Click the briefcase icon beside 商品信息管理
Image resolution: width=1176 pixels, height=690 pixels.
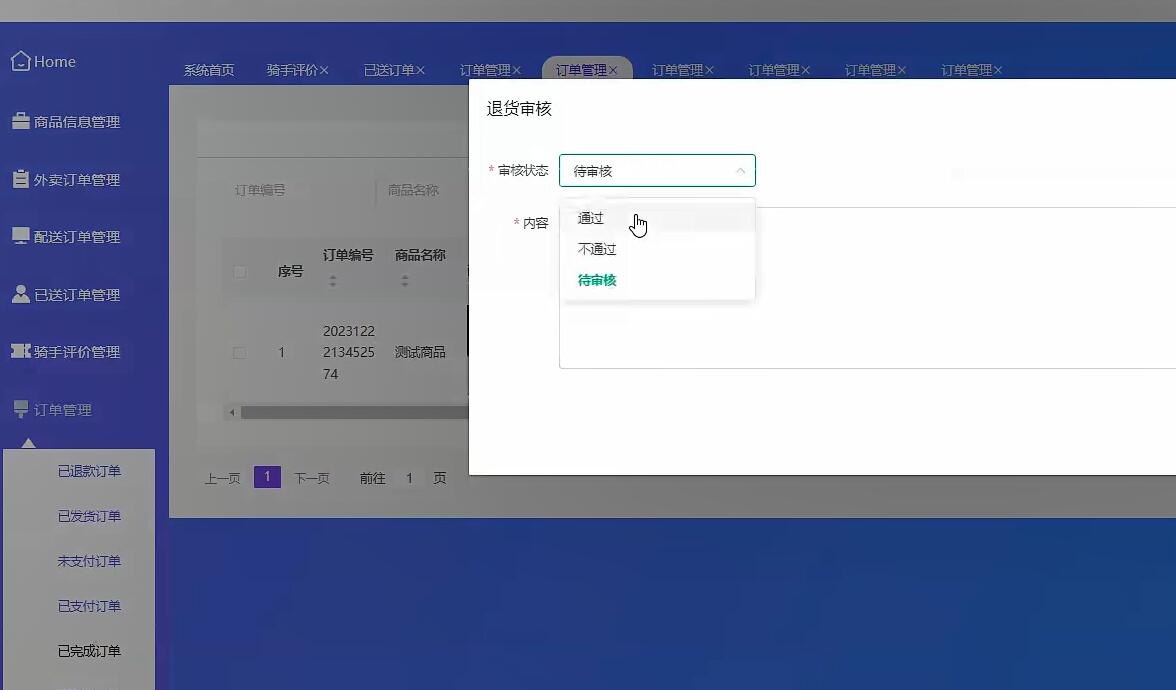[20, 121]
